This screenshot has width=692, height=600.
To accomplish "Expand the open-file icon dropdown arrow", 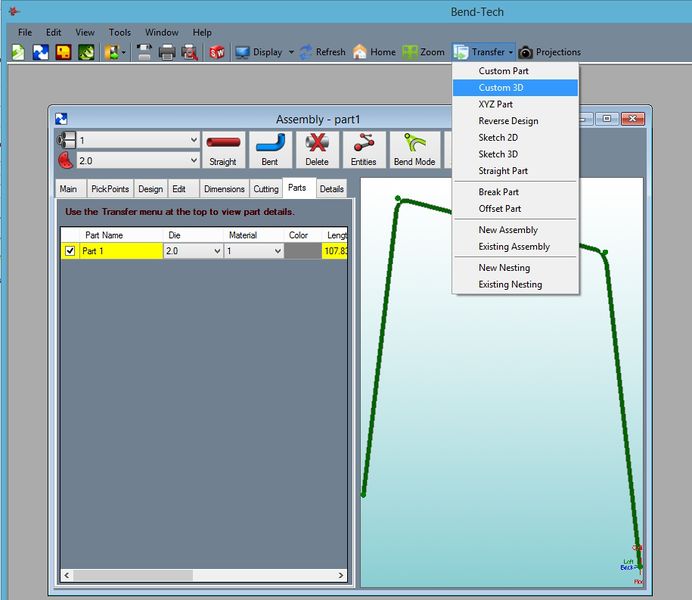I will tap(124, 52).
